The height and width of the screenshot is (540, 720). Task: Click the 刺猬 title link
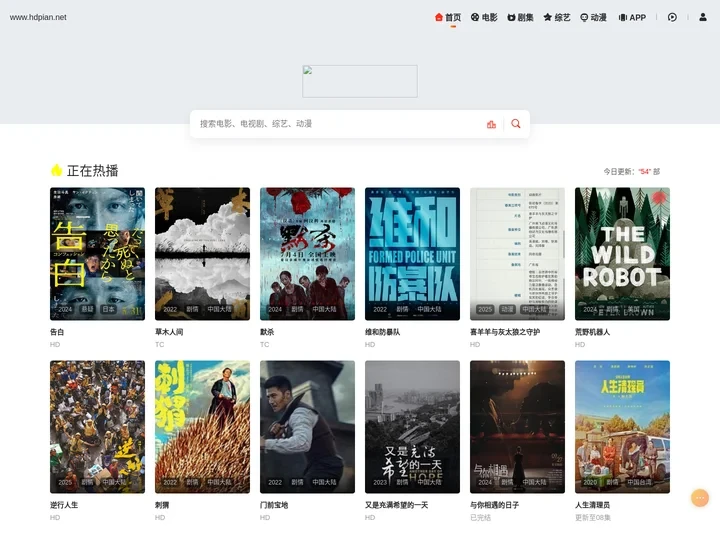point(162,505)
